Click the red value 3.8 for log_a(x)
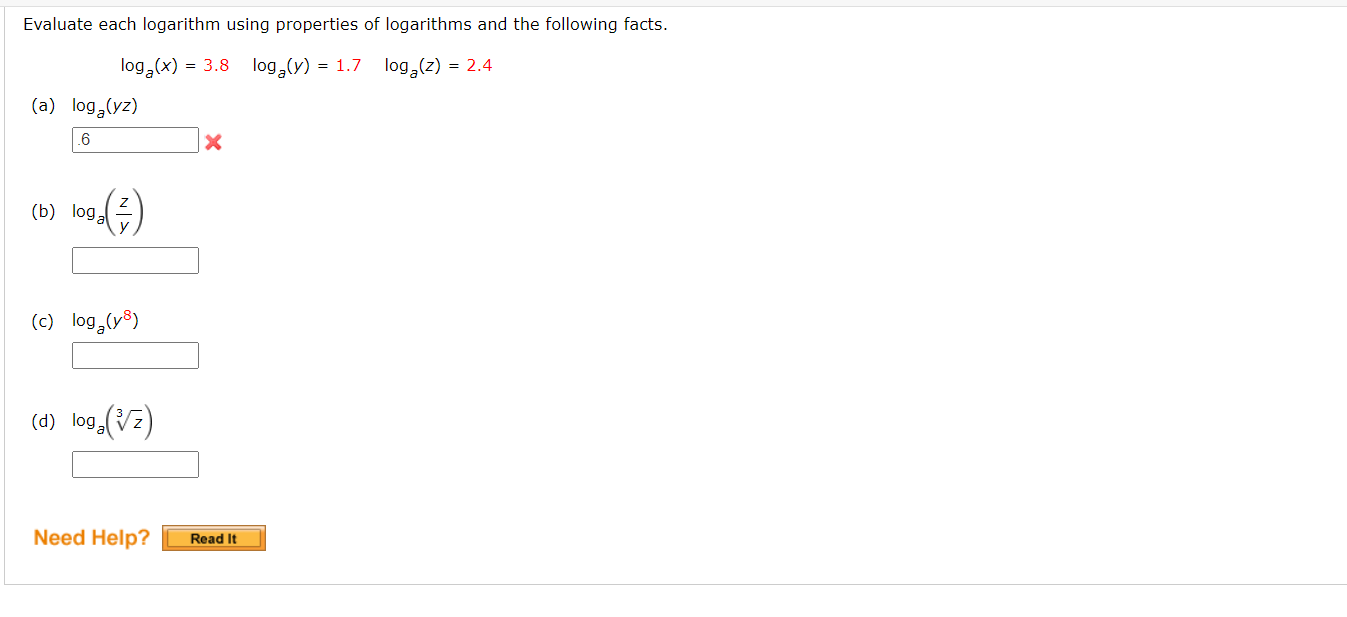This screenshot has width=1347, height=617. click(x=216, y=65)
